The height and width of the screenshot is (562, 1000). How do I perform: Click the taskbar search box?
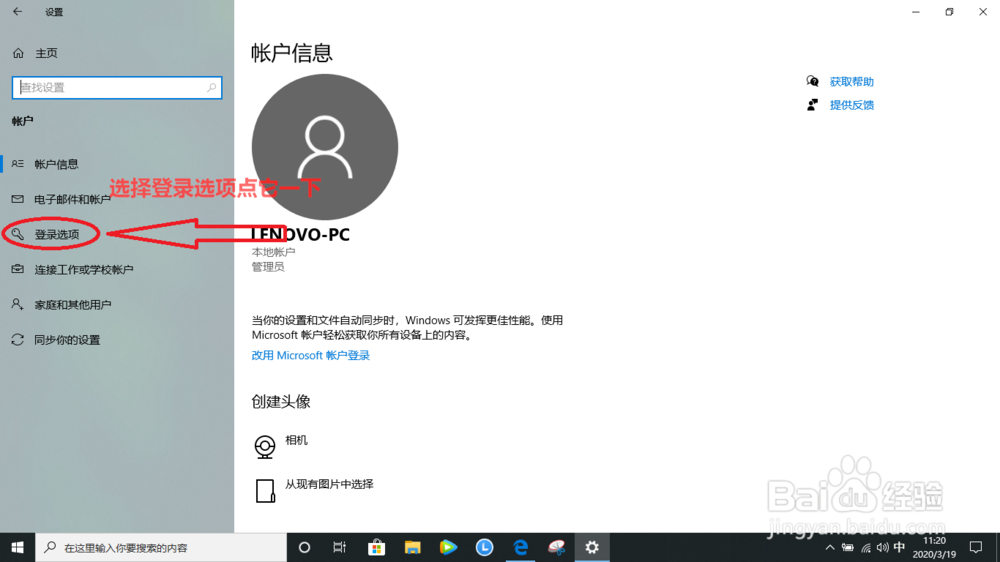pyautogui.click(x=161, y=547)
